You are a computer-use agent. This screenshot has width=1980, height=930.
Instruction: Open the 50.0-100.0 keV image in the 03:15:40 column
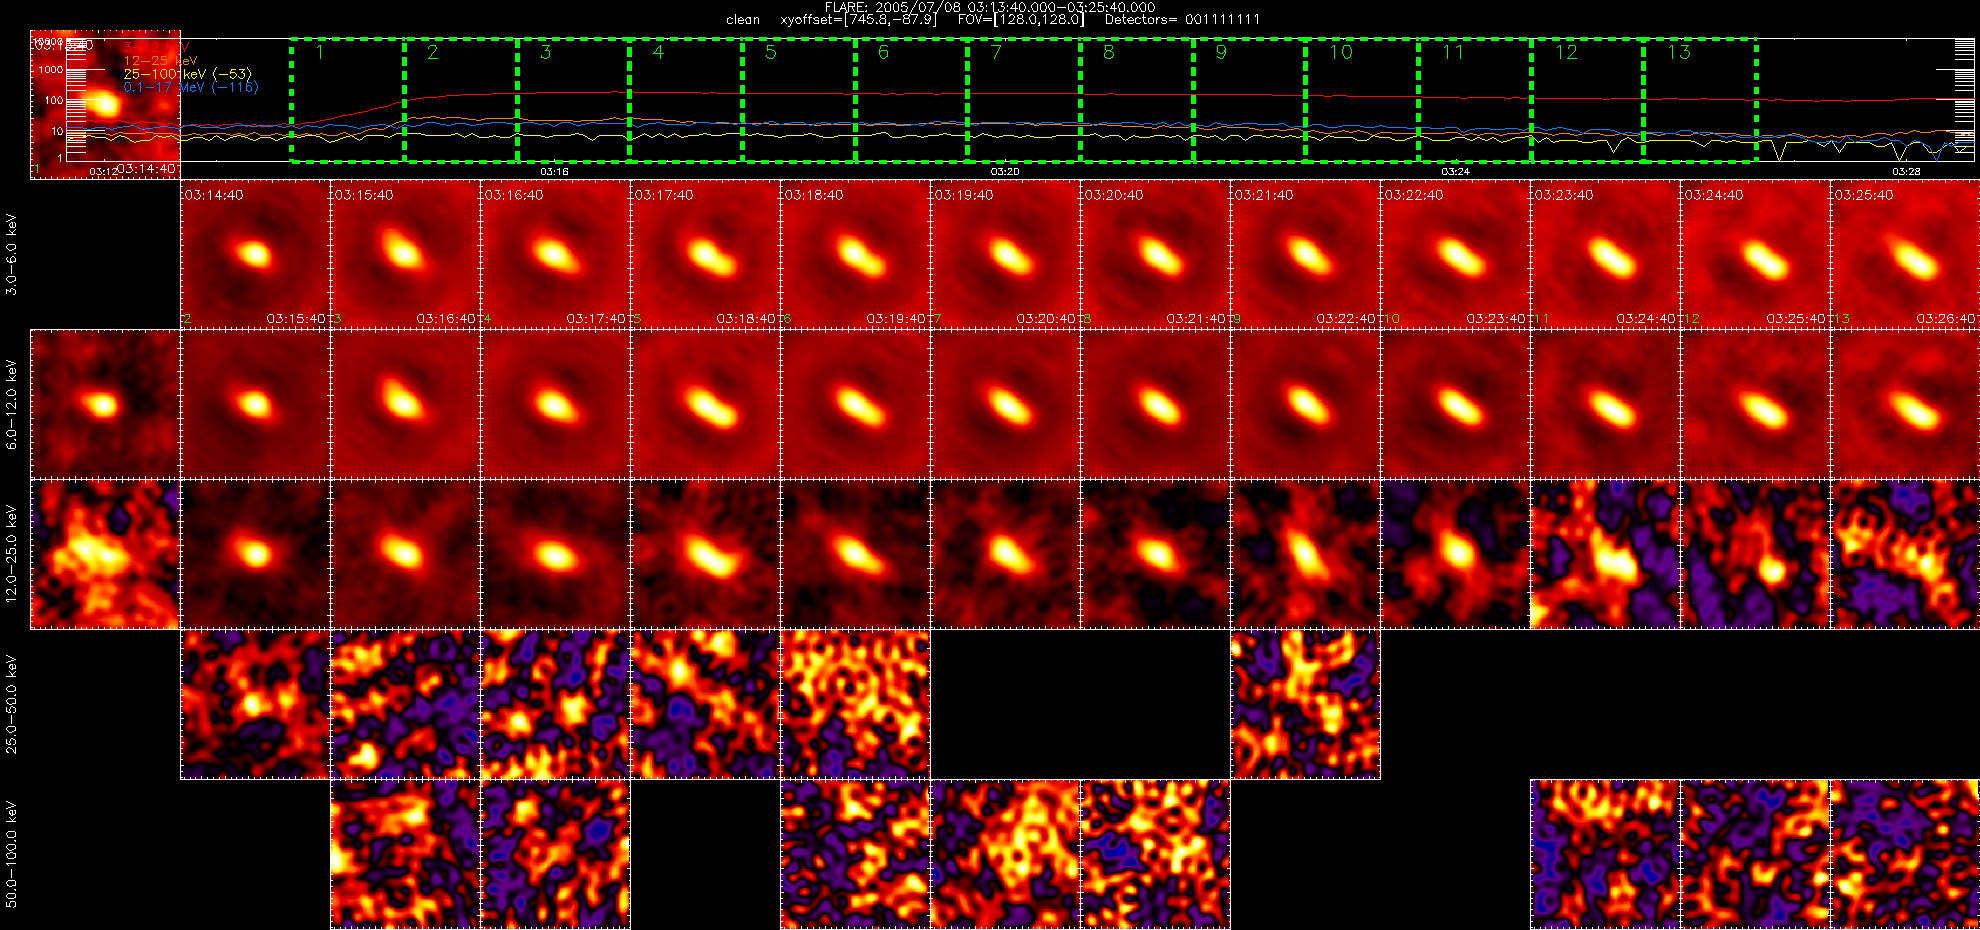click(x=405, y=854)
